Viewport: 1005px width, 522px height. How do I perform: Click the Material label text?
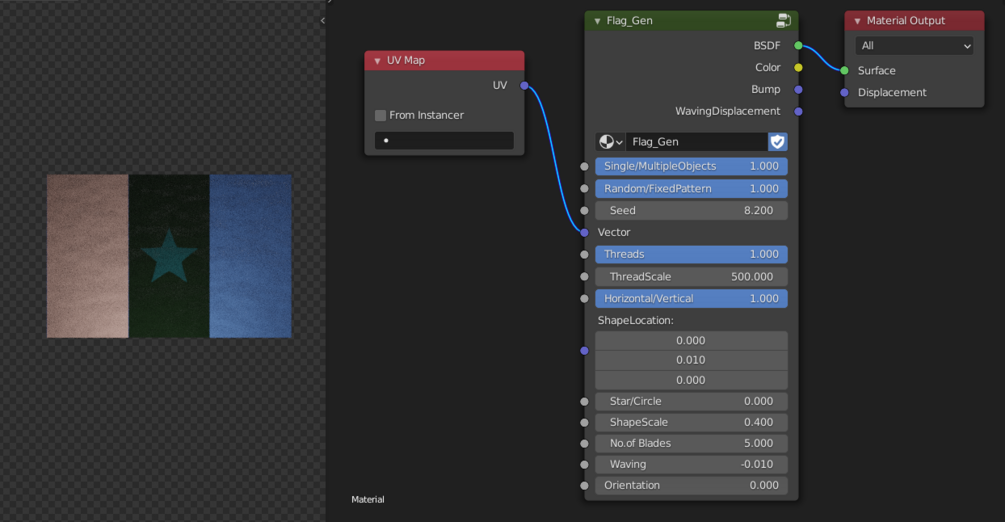pos(368,500)
